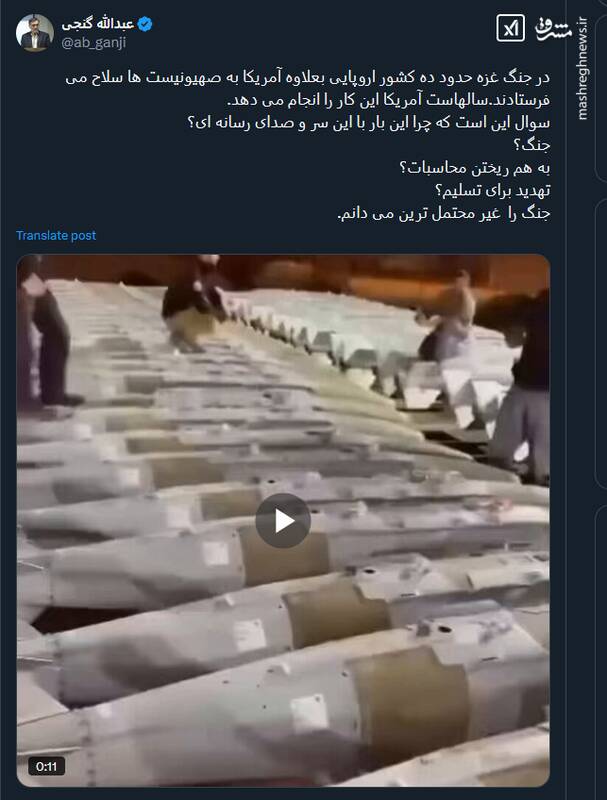
Task: Click the last tweet line ending می دانم
Action: (444, 213)
